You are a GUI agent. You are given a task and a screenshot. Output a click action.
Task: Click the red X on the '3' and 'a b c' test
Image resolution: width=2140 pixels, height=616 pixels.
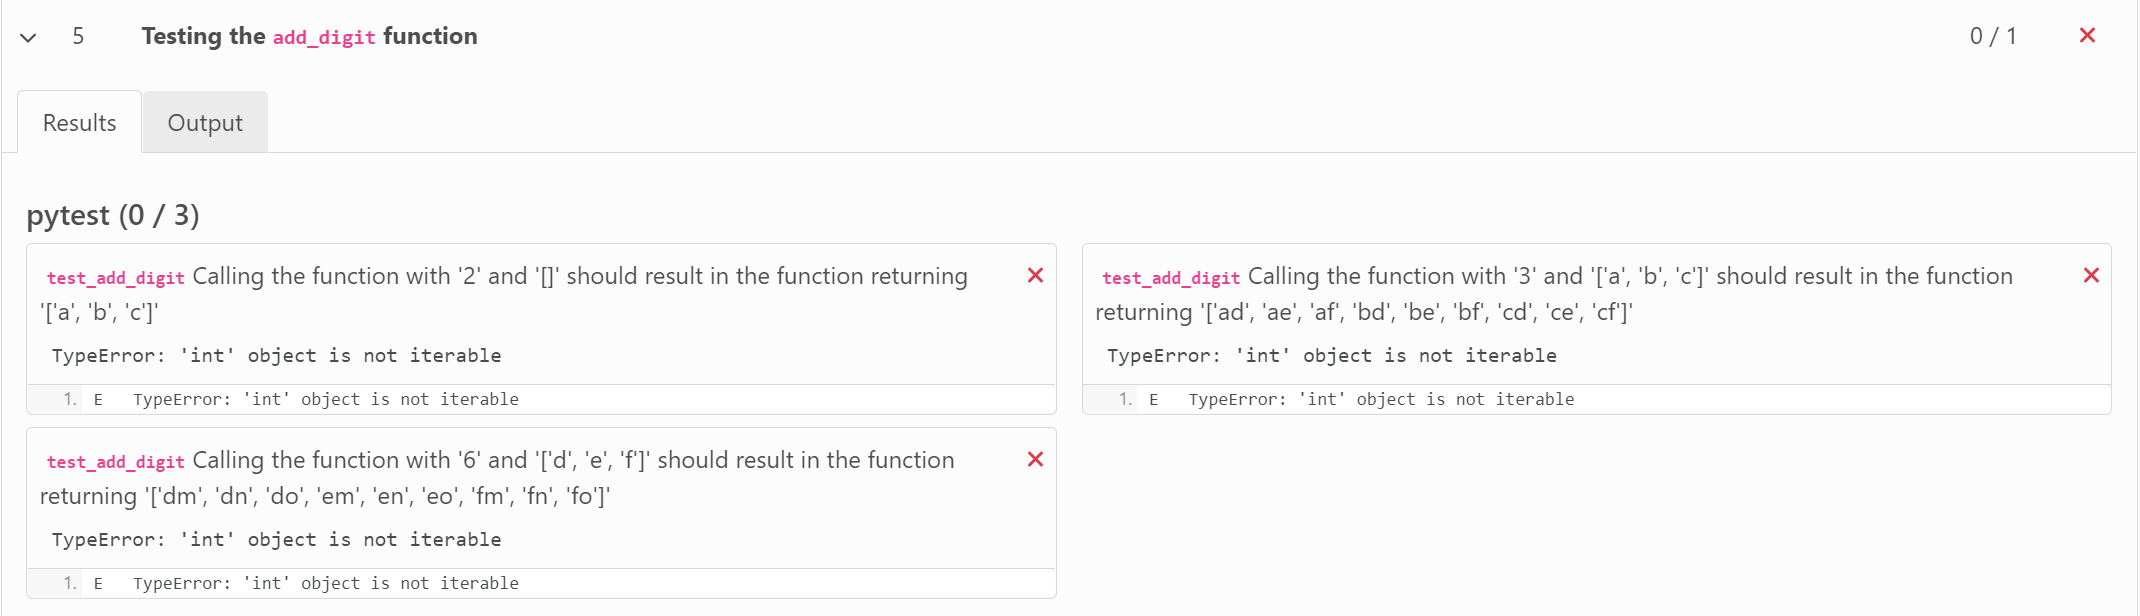click(2091, 276)
